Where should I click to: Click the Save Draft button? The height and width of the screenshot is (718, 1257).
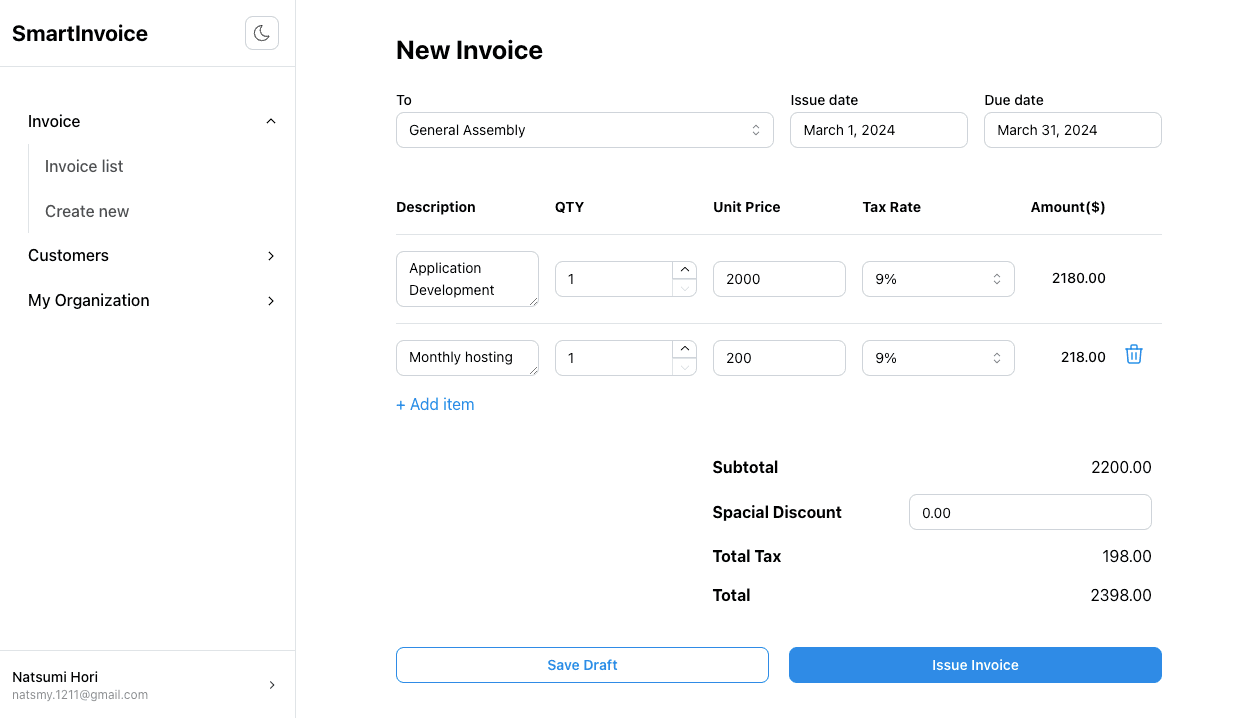tap(582, 665)
